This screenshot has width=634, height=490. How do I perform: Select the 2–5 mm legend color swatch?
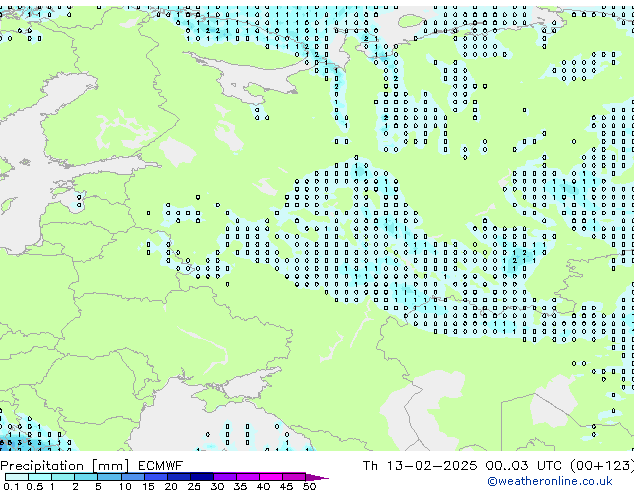[86, 477]
